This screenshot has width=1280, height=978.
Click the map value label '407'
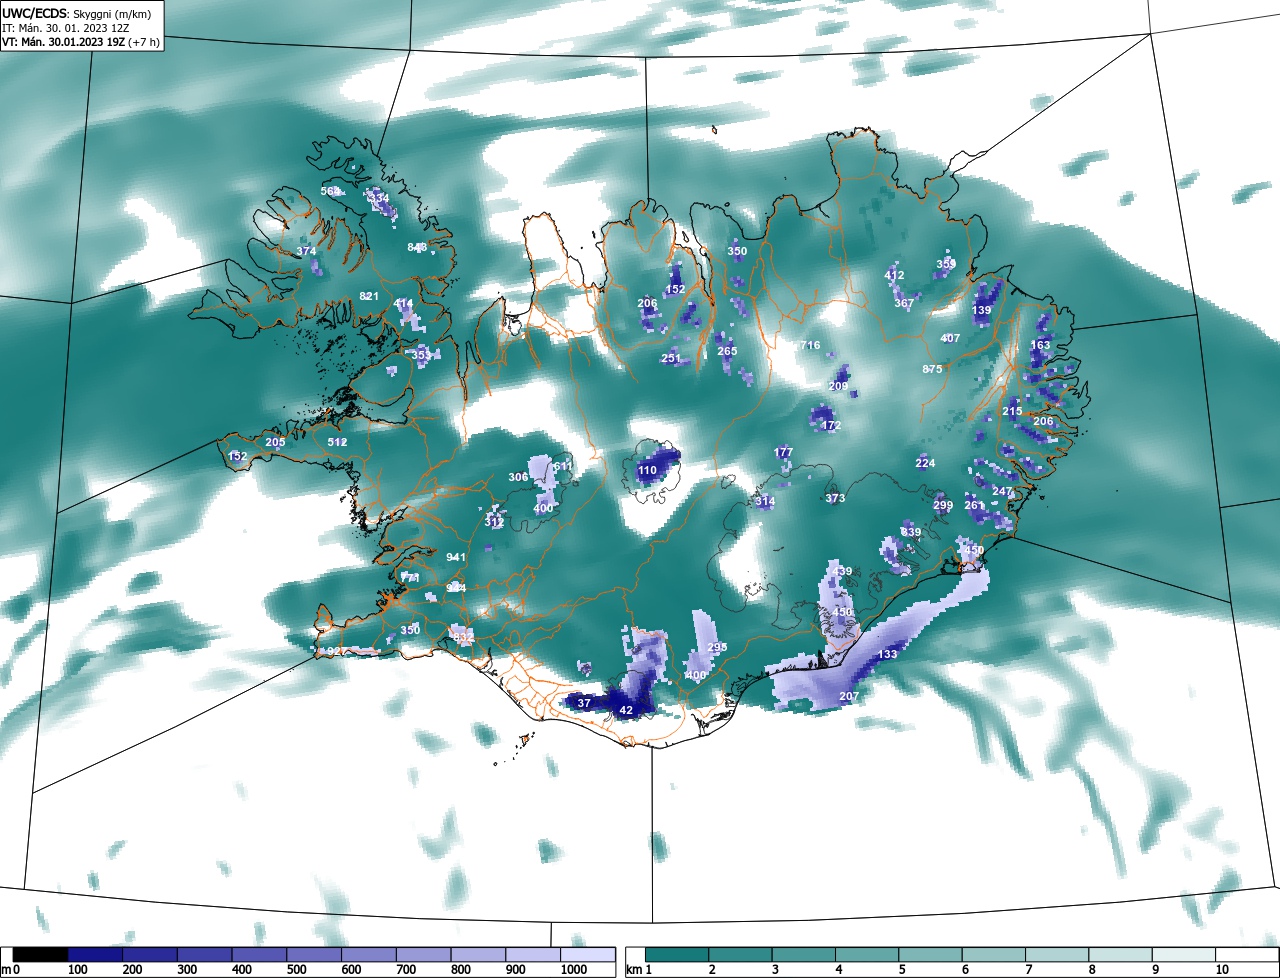950,338
